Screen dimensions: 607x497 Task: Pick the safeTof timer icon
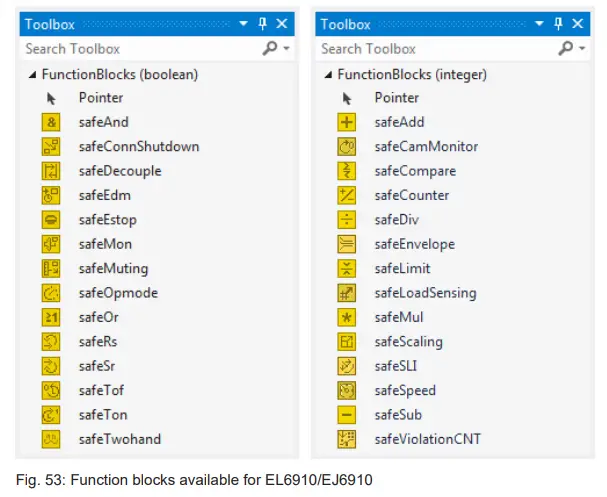pyautogui.click(x=51, y=391)
